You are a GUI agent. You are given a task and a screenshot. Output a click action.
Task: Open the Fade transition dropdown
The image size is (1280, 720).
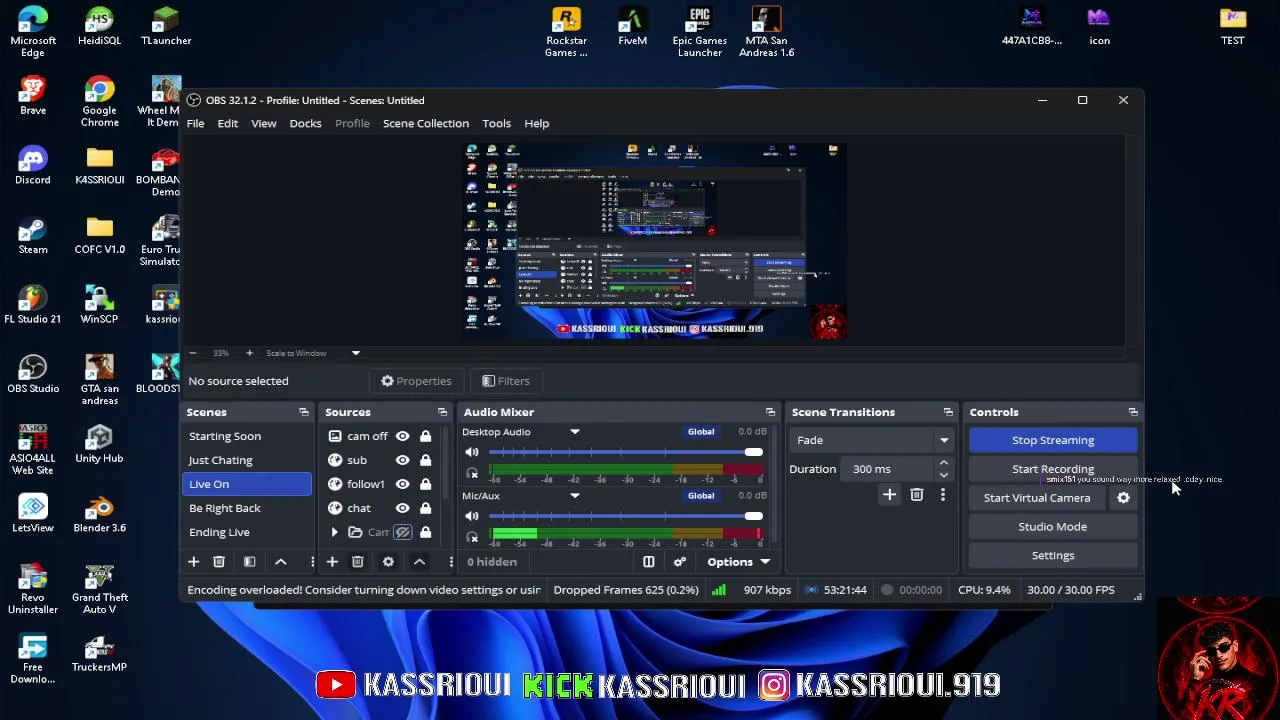click(x=872, y=440)
